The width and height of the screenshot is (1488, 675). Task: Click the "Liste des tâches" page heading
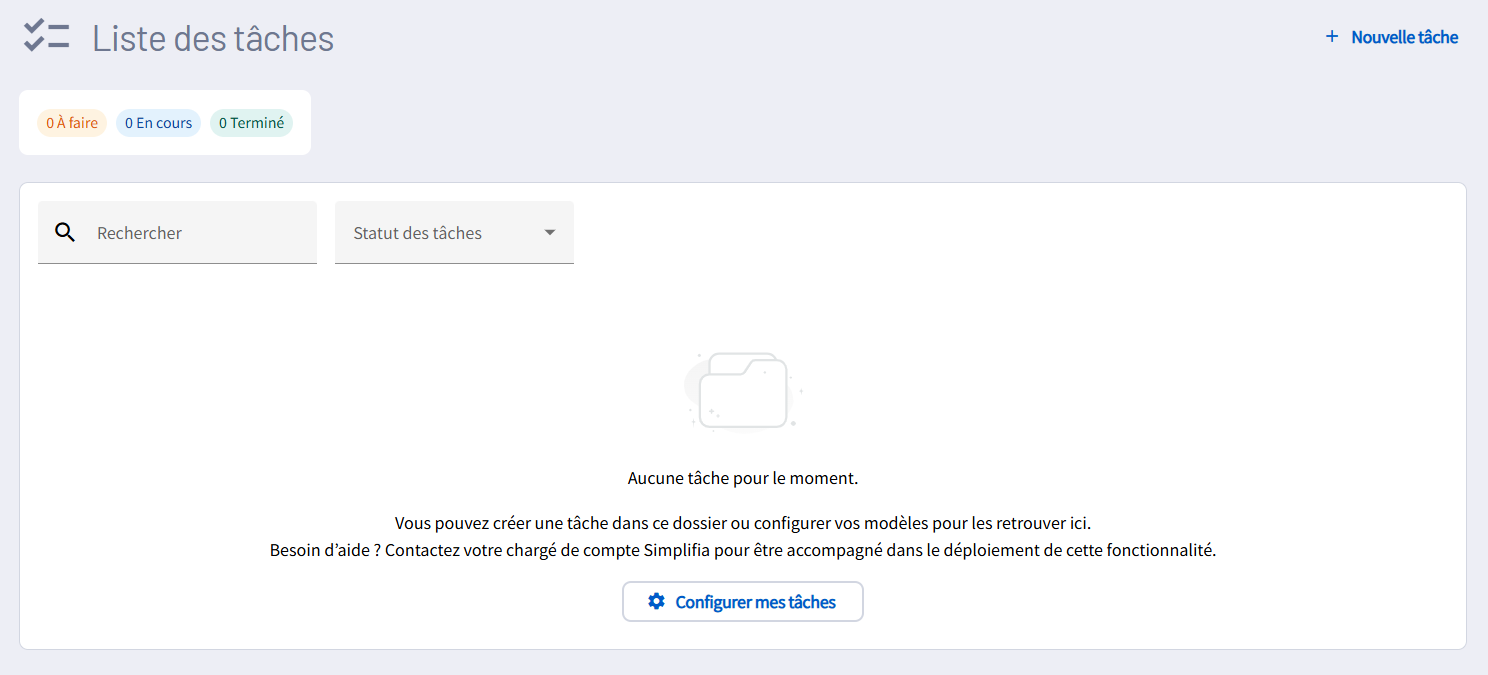pos(213,38)
